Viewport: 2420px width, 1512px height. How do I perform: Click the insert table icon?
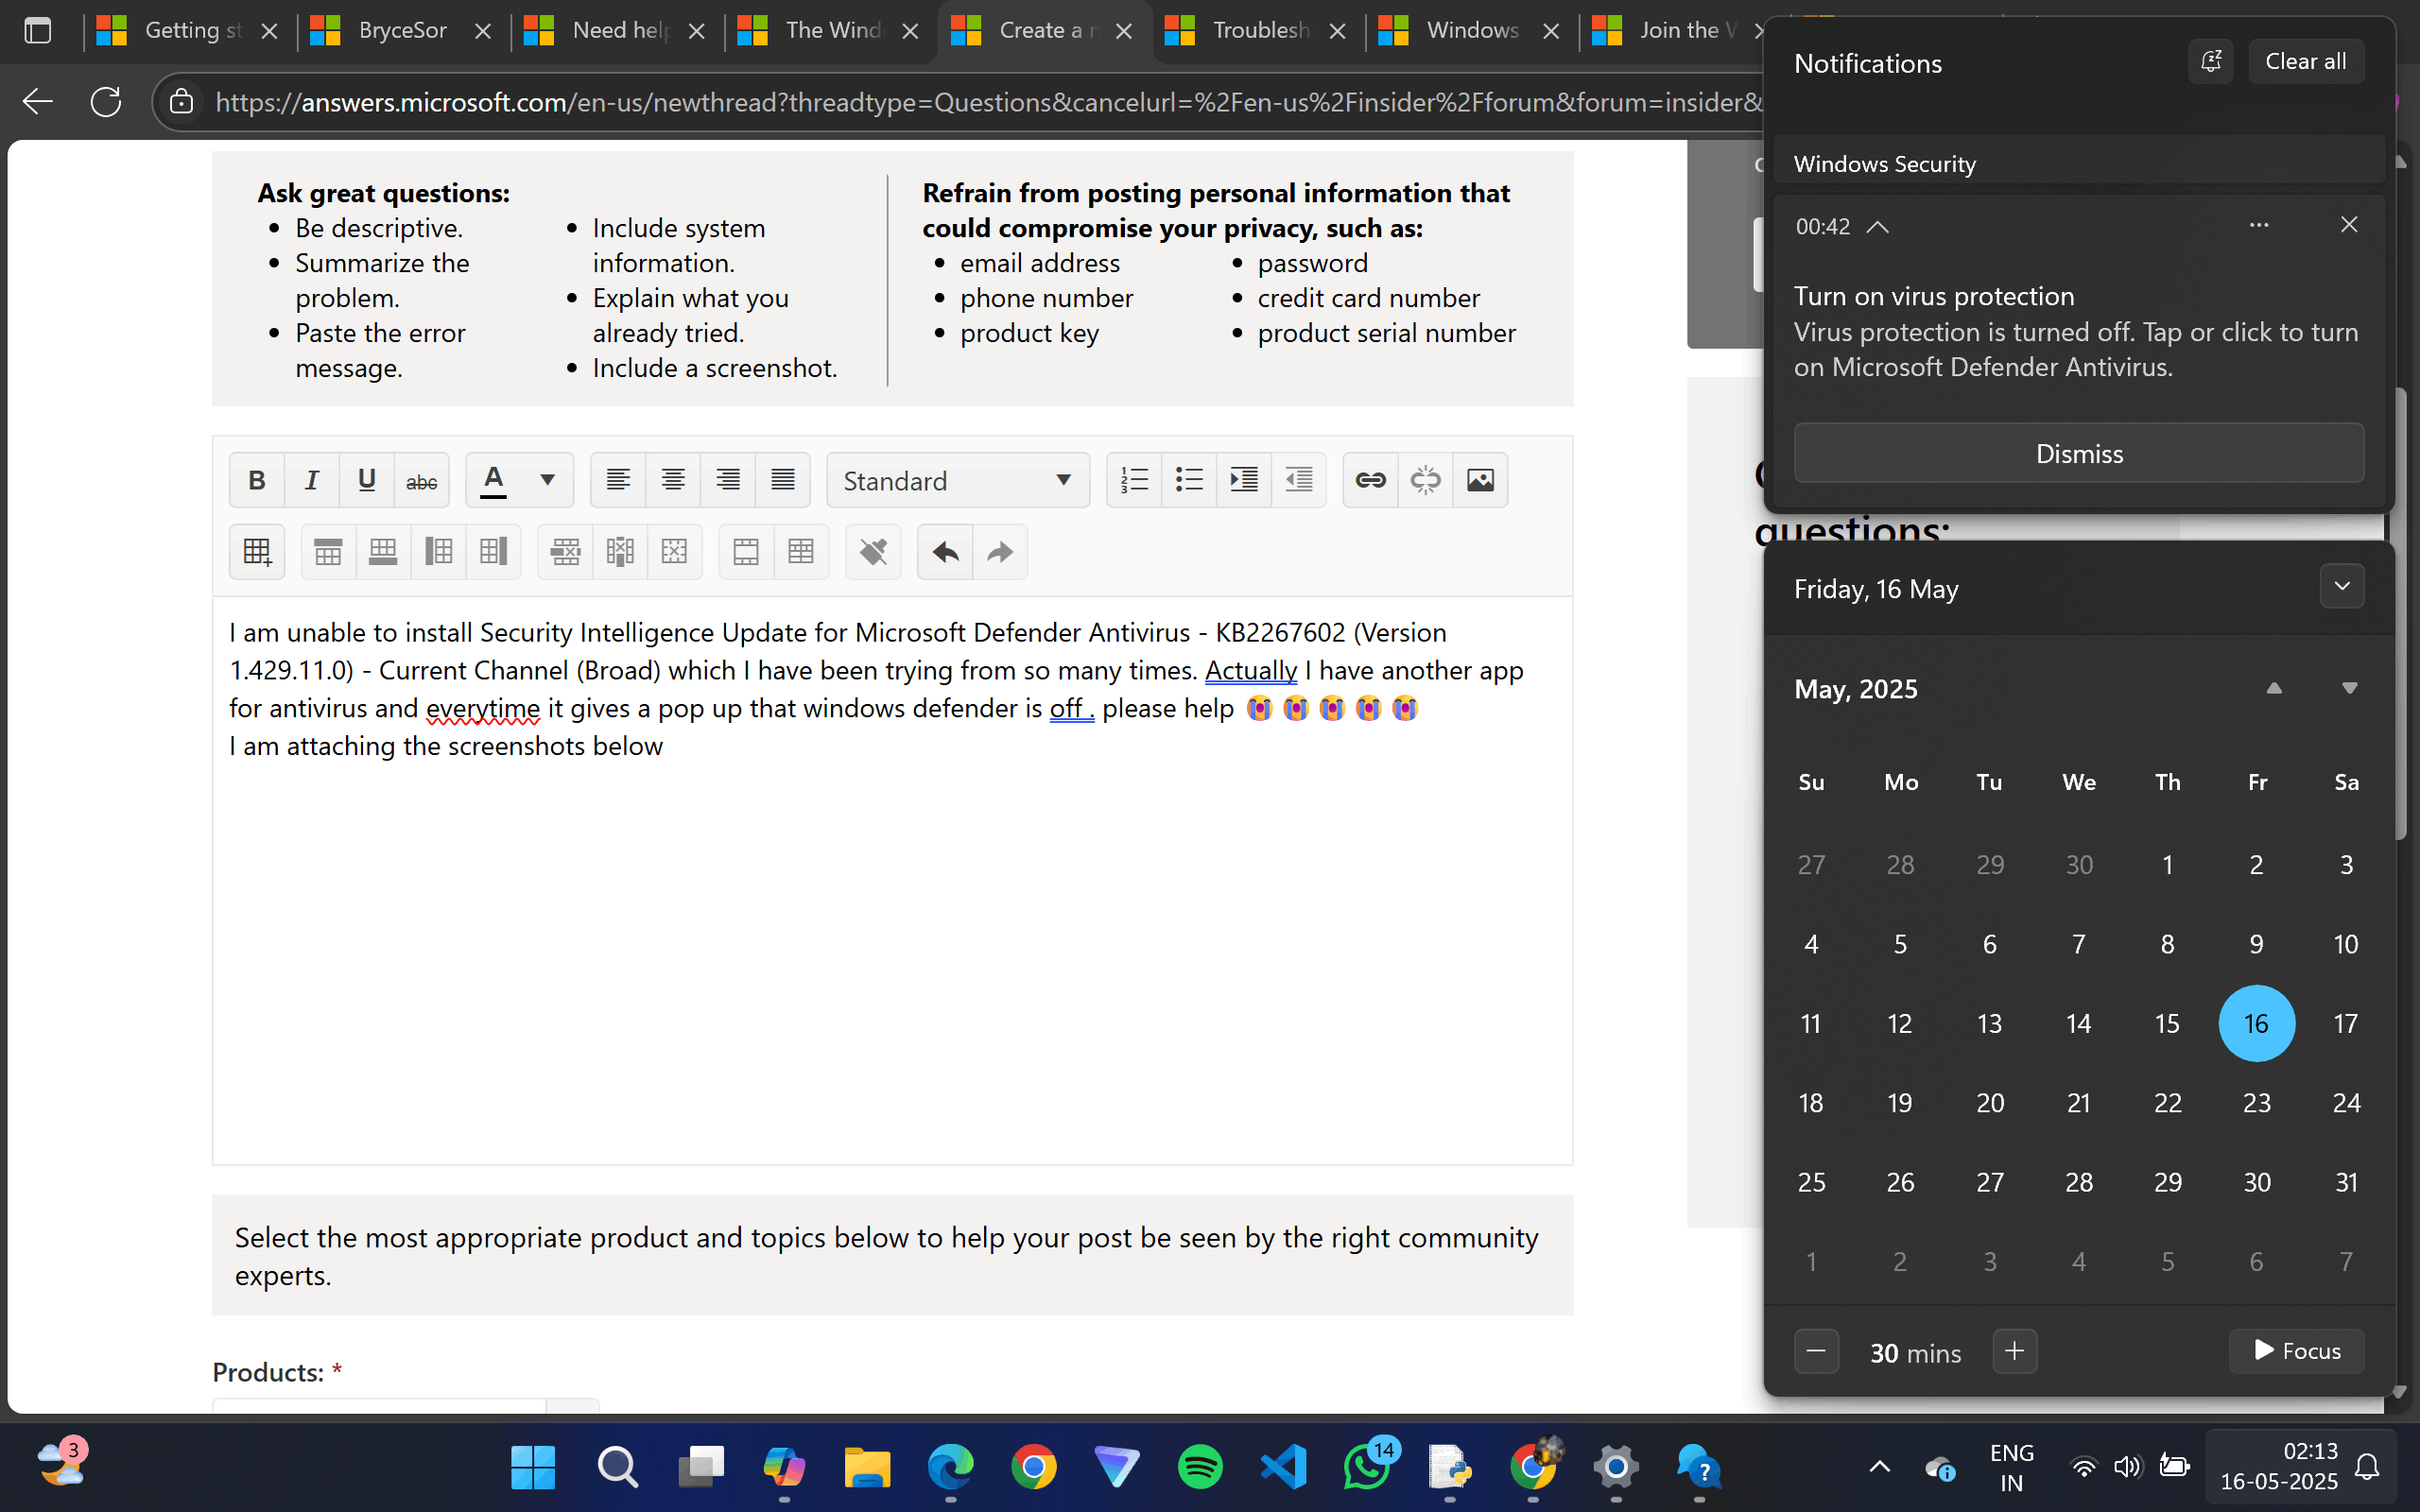257,552
